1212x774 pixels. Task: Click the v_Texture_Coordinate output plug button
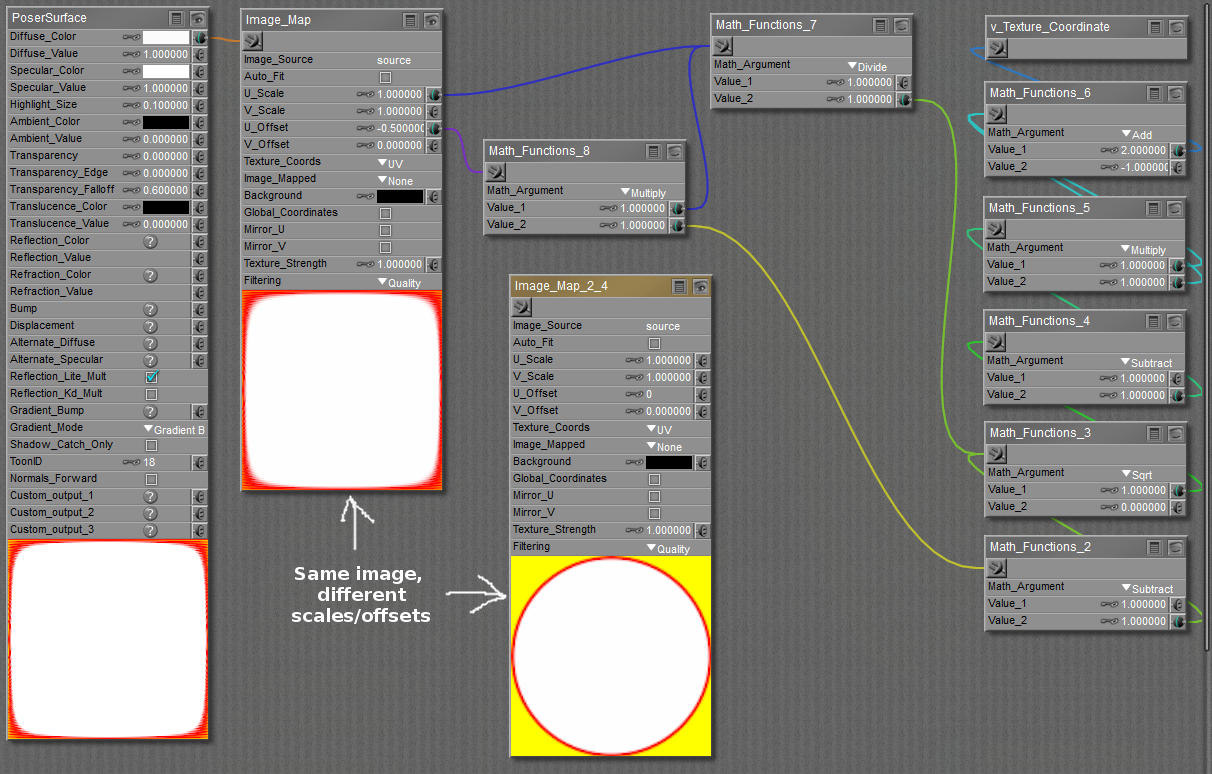pos(997,48)
